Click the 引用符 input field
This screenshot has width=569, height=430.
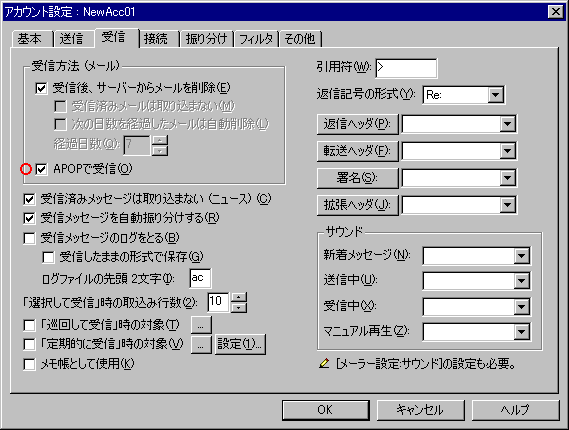click(406, 68)
